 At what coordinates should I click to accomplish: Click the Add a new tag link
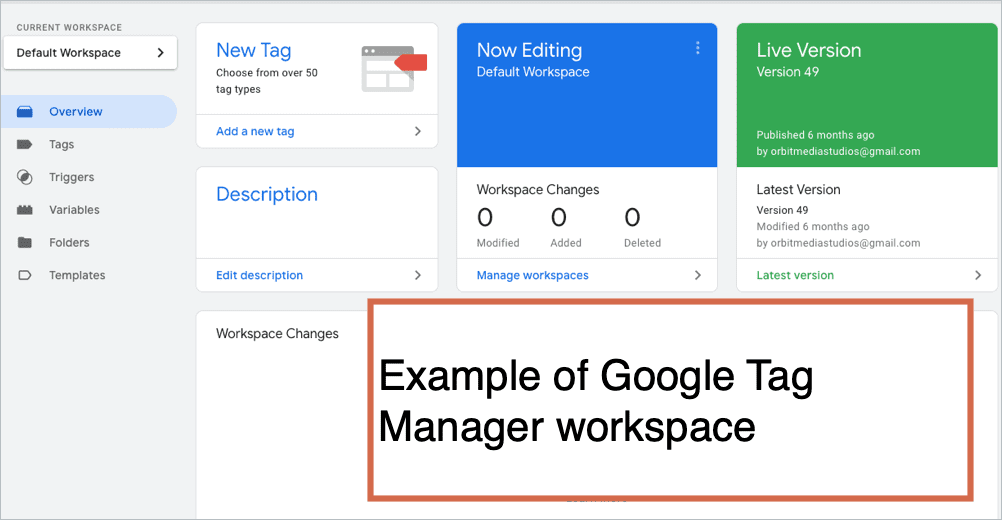point(255,131)
